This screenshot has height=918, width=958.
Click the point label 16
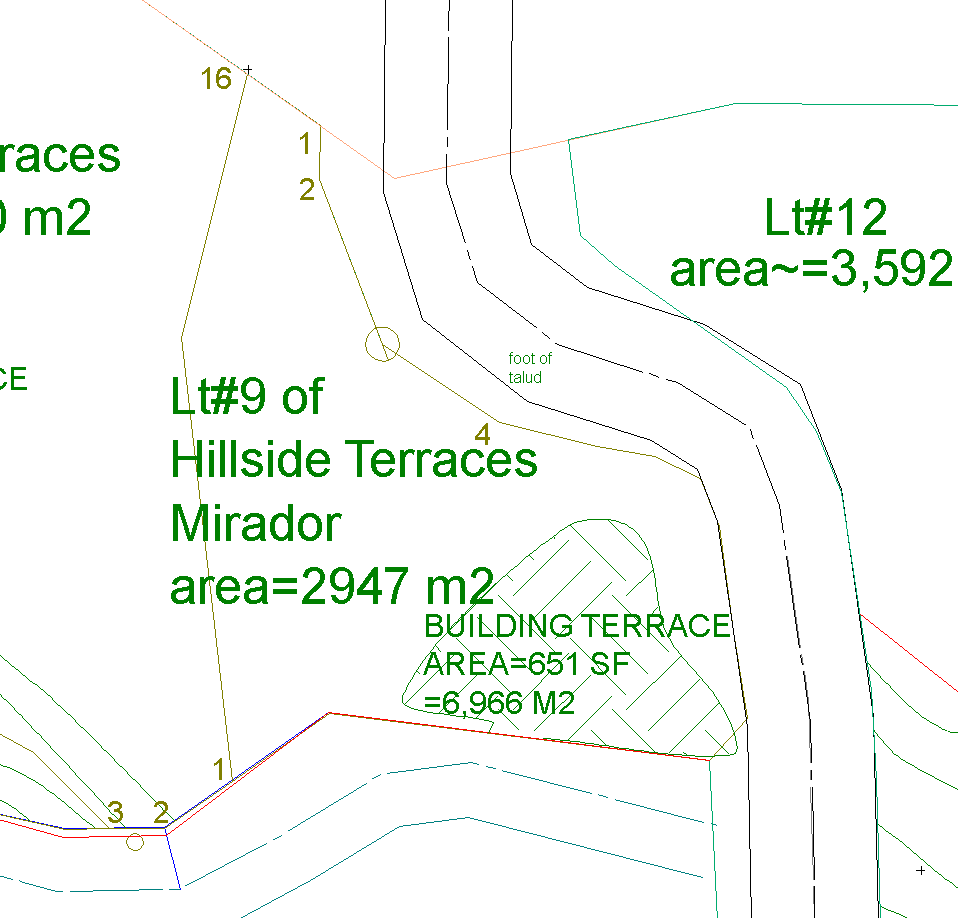[x=216, y=78]
